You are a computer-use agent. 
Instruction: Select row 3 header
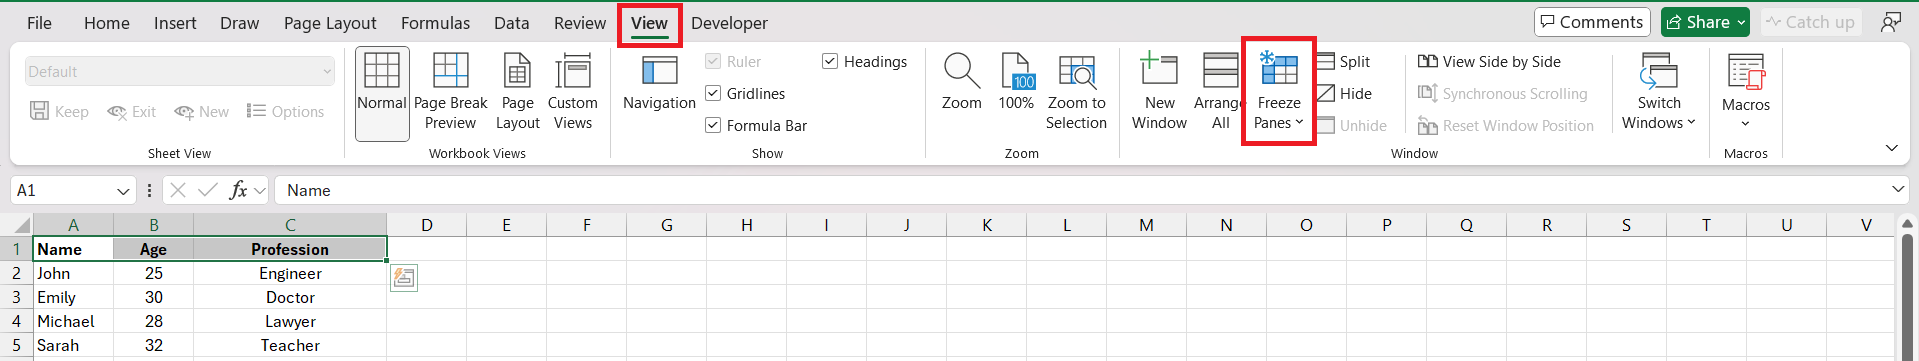point(16,297)
